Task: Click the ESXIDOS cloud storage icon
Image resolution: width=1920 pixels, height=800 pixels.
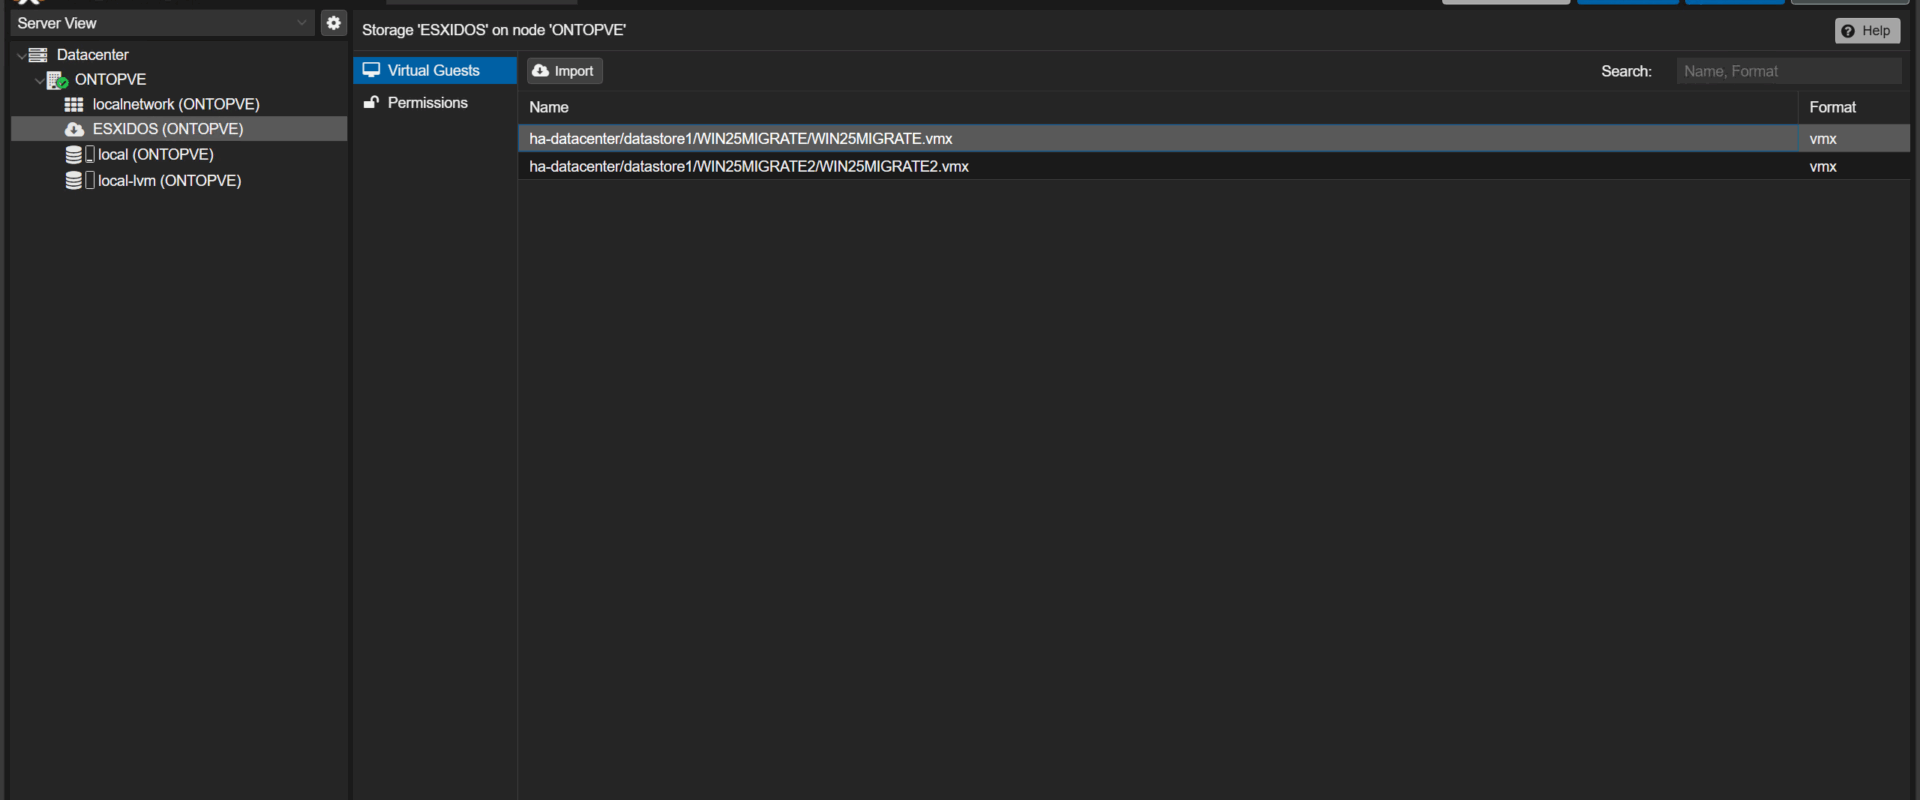Action: (74, 129)
